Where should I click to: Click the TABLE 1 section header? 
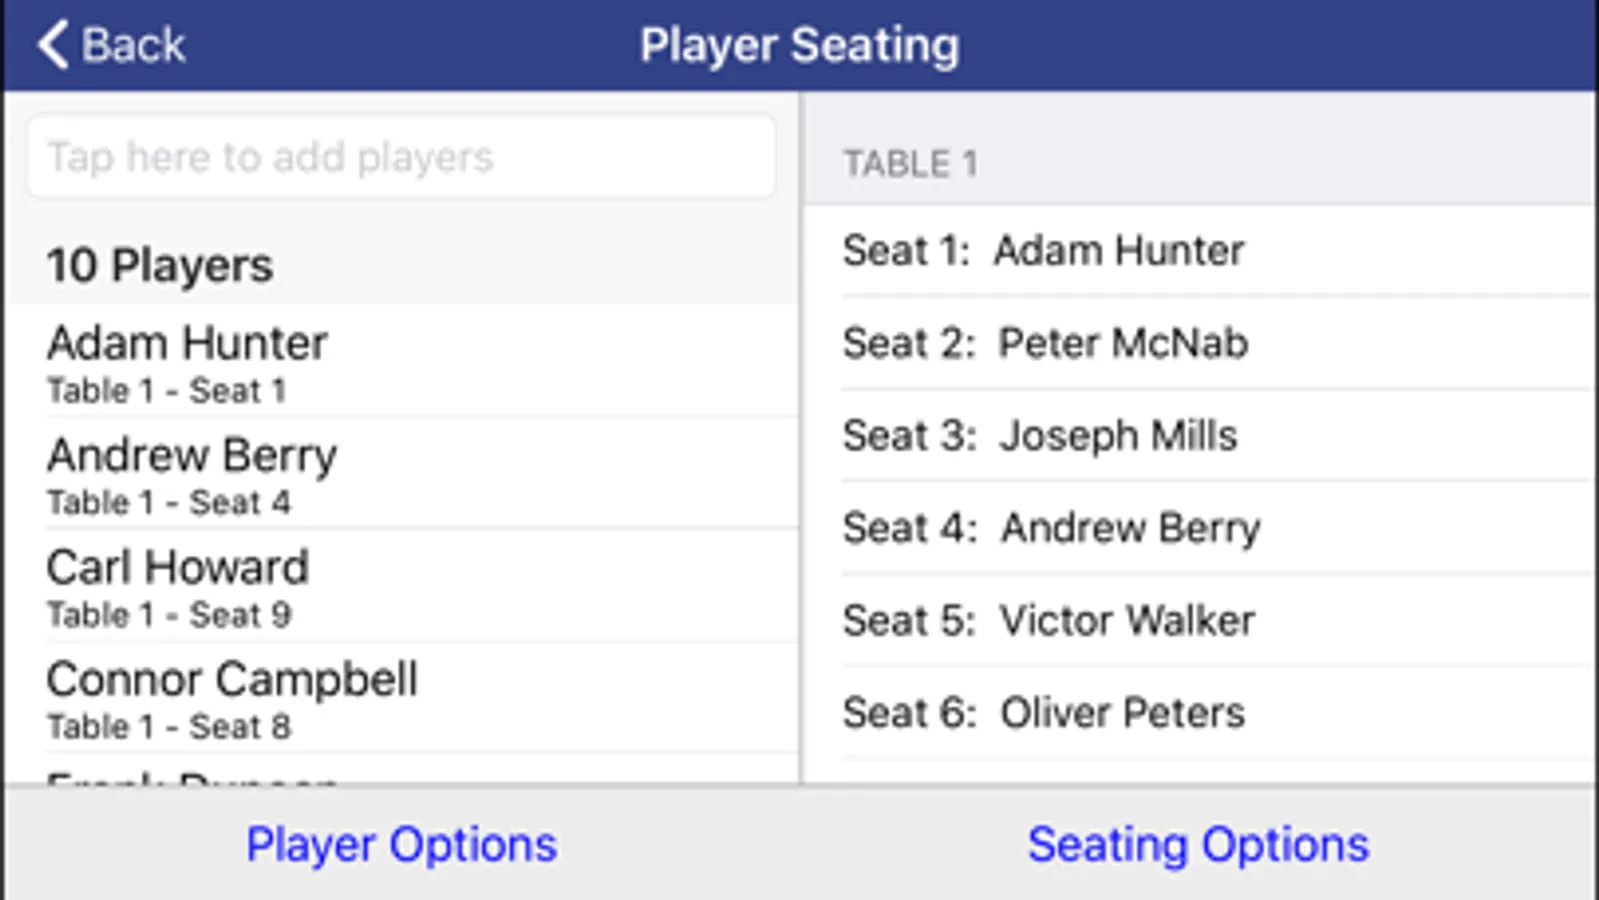click(x=910, y=164)
